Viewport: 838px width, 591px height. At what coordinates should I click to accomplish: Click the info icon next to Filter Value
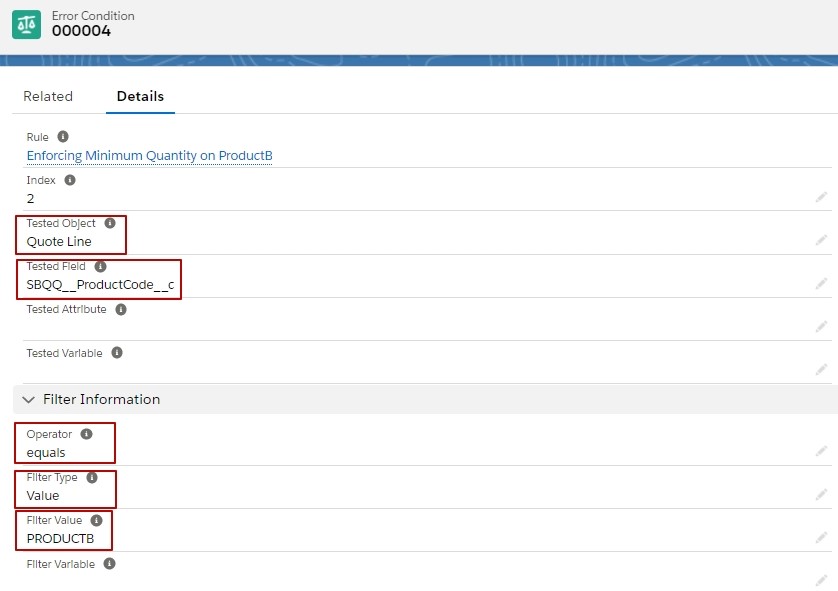click(x=96, y=520)
